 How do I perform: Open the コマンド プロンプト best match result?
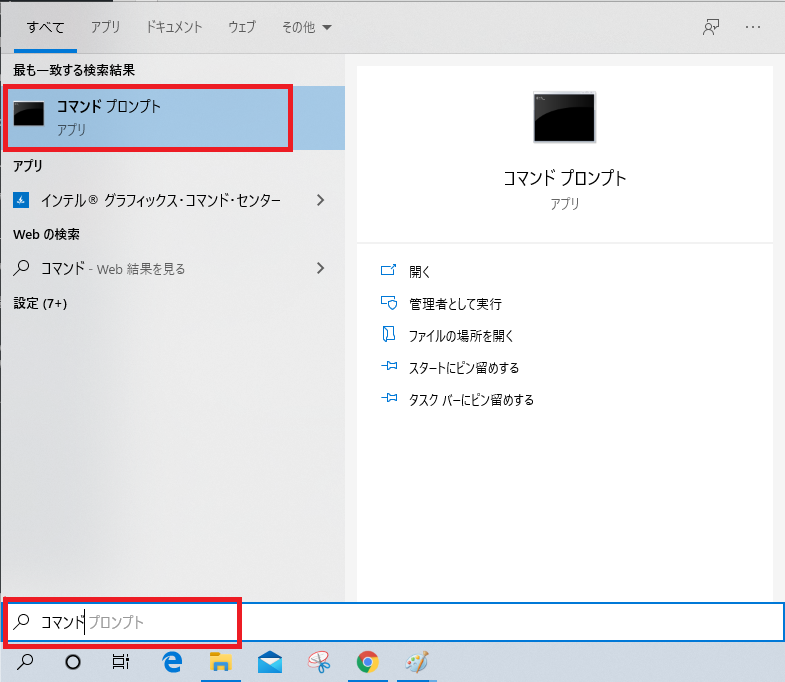[x=173, y=118]
